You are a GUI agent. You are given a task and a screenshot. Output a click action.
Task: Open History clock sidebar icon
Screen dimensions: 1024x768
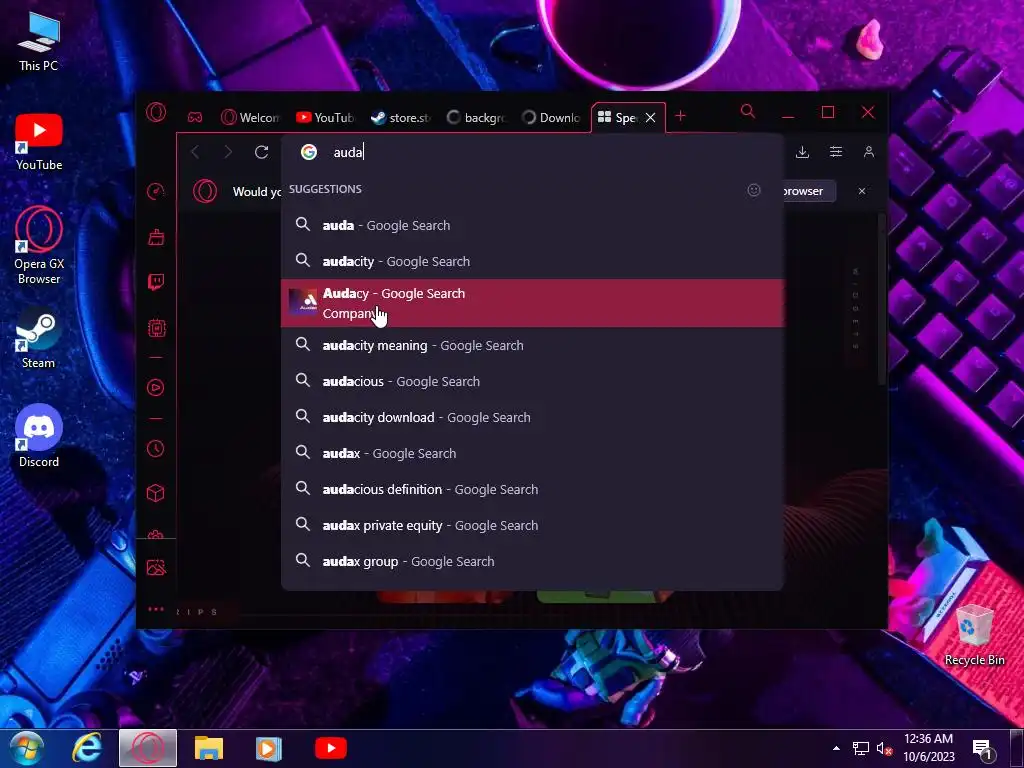(x=155, y=449)
